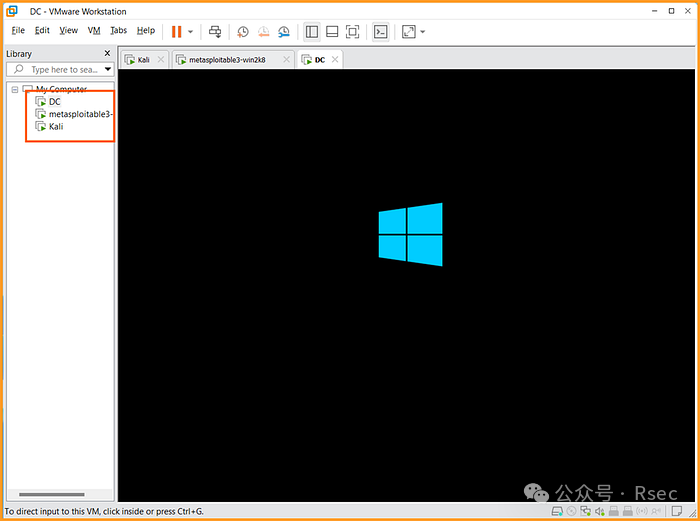Image resolution: width=700 pixels, height=521 pixels.
Task: Collapse the My Computer tree node
Action: [x=15, y=89]
